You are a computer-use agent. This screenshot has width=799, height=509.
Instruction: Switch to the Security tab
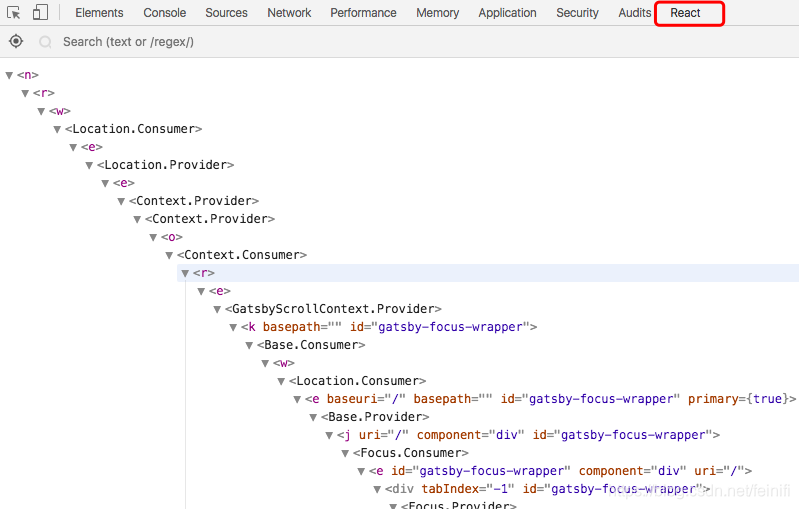(577, 13)
